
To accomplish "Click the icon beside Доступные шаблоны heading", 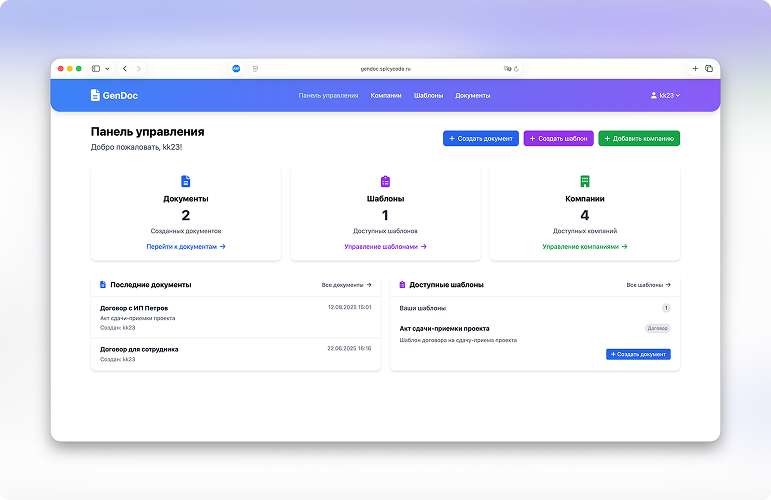I will pos(402,285).
